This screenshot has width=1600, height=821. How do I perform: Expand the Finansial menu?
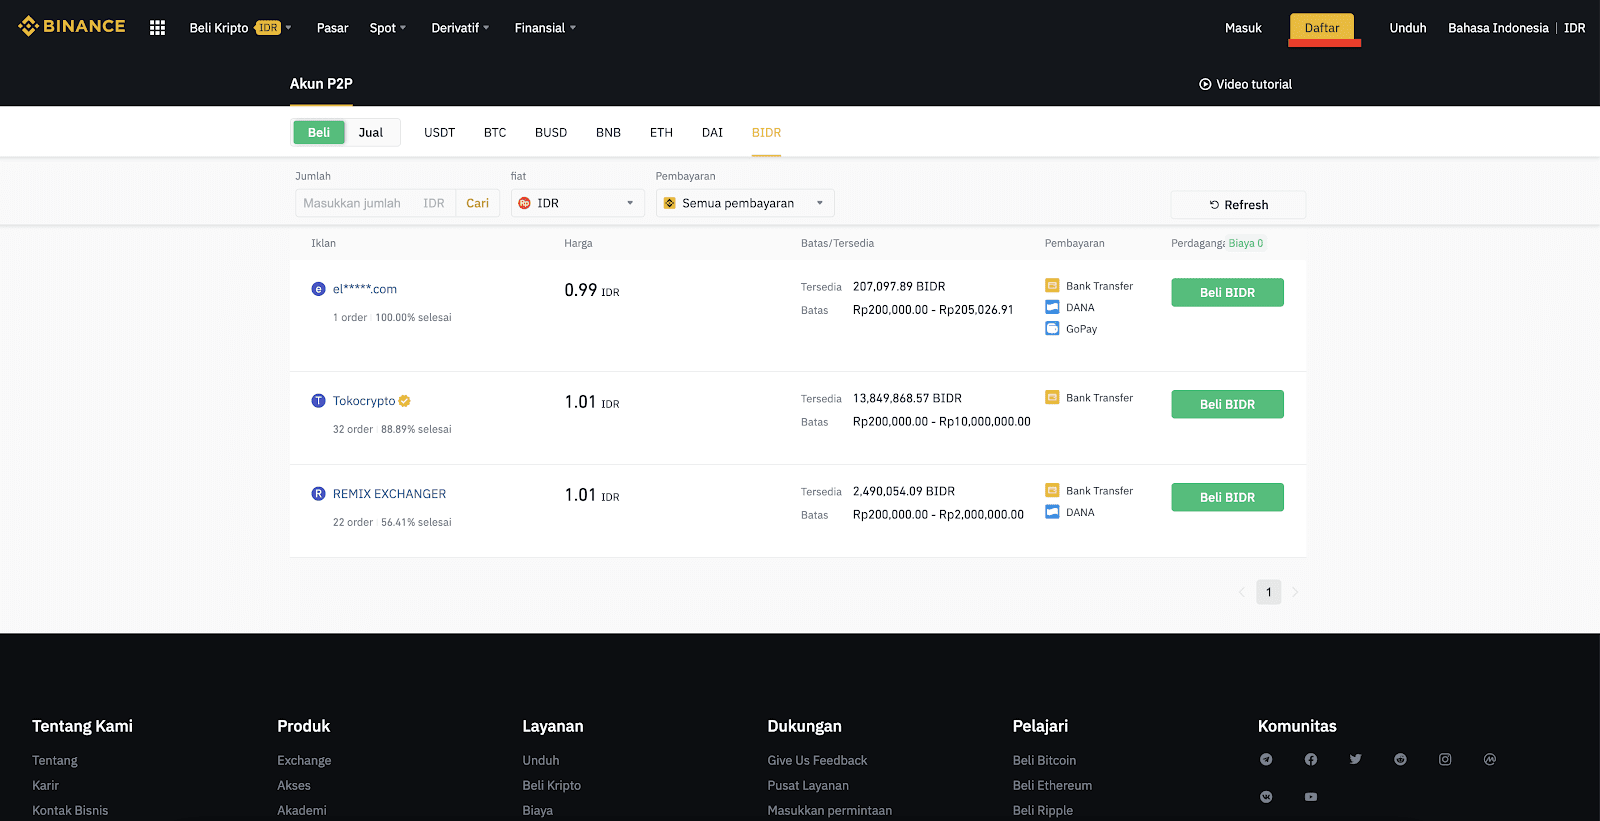[x=545, y=28]
